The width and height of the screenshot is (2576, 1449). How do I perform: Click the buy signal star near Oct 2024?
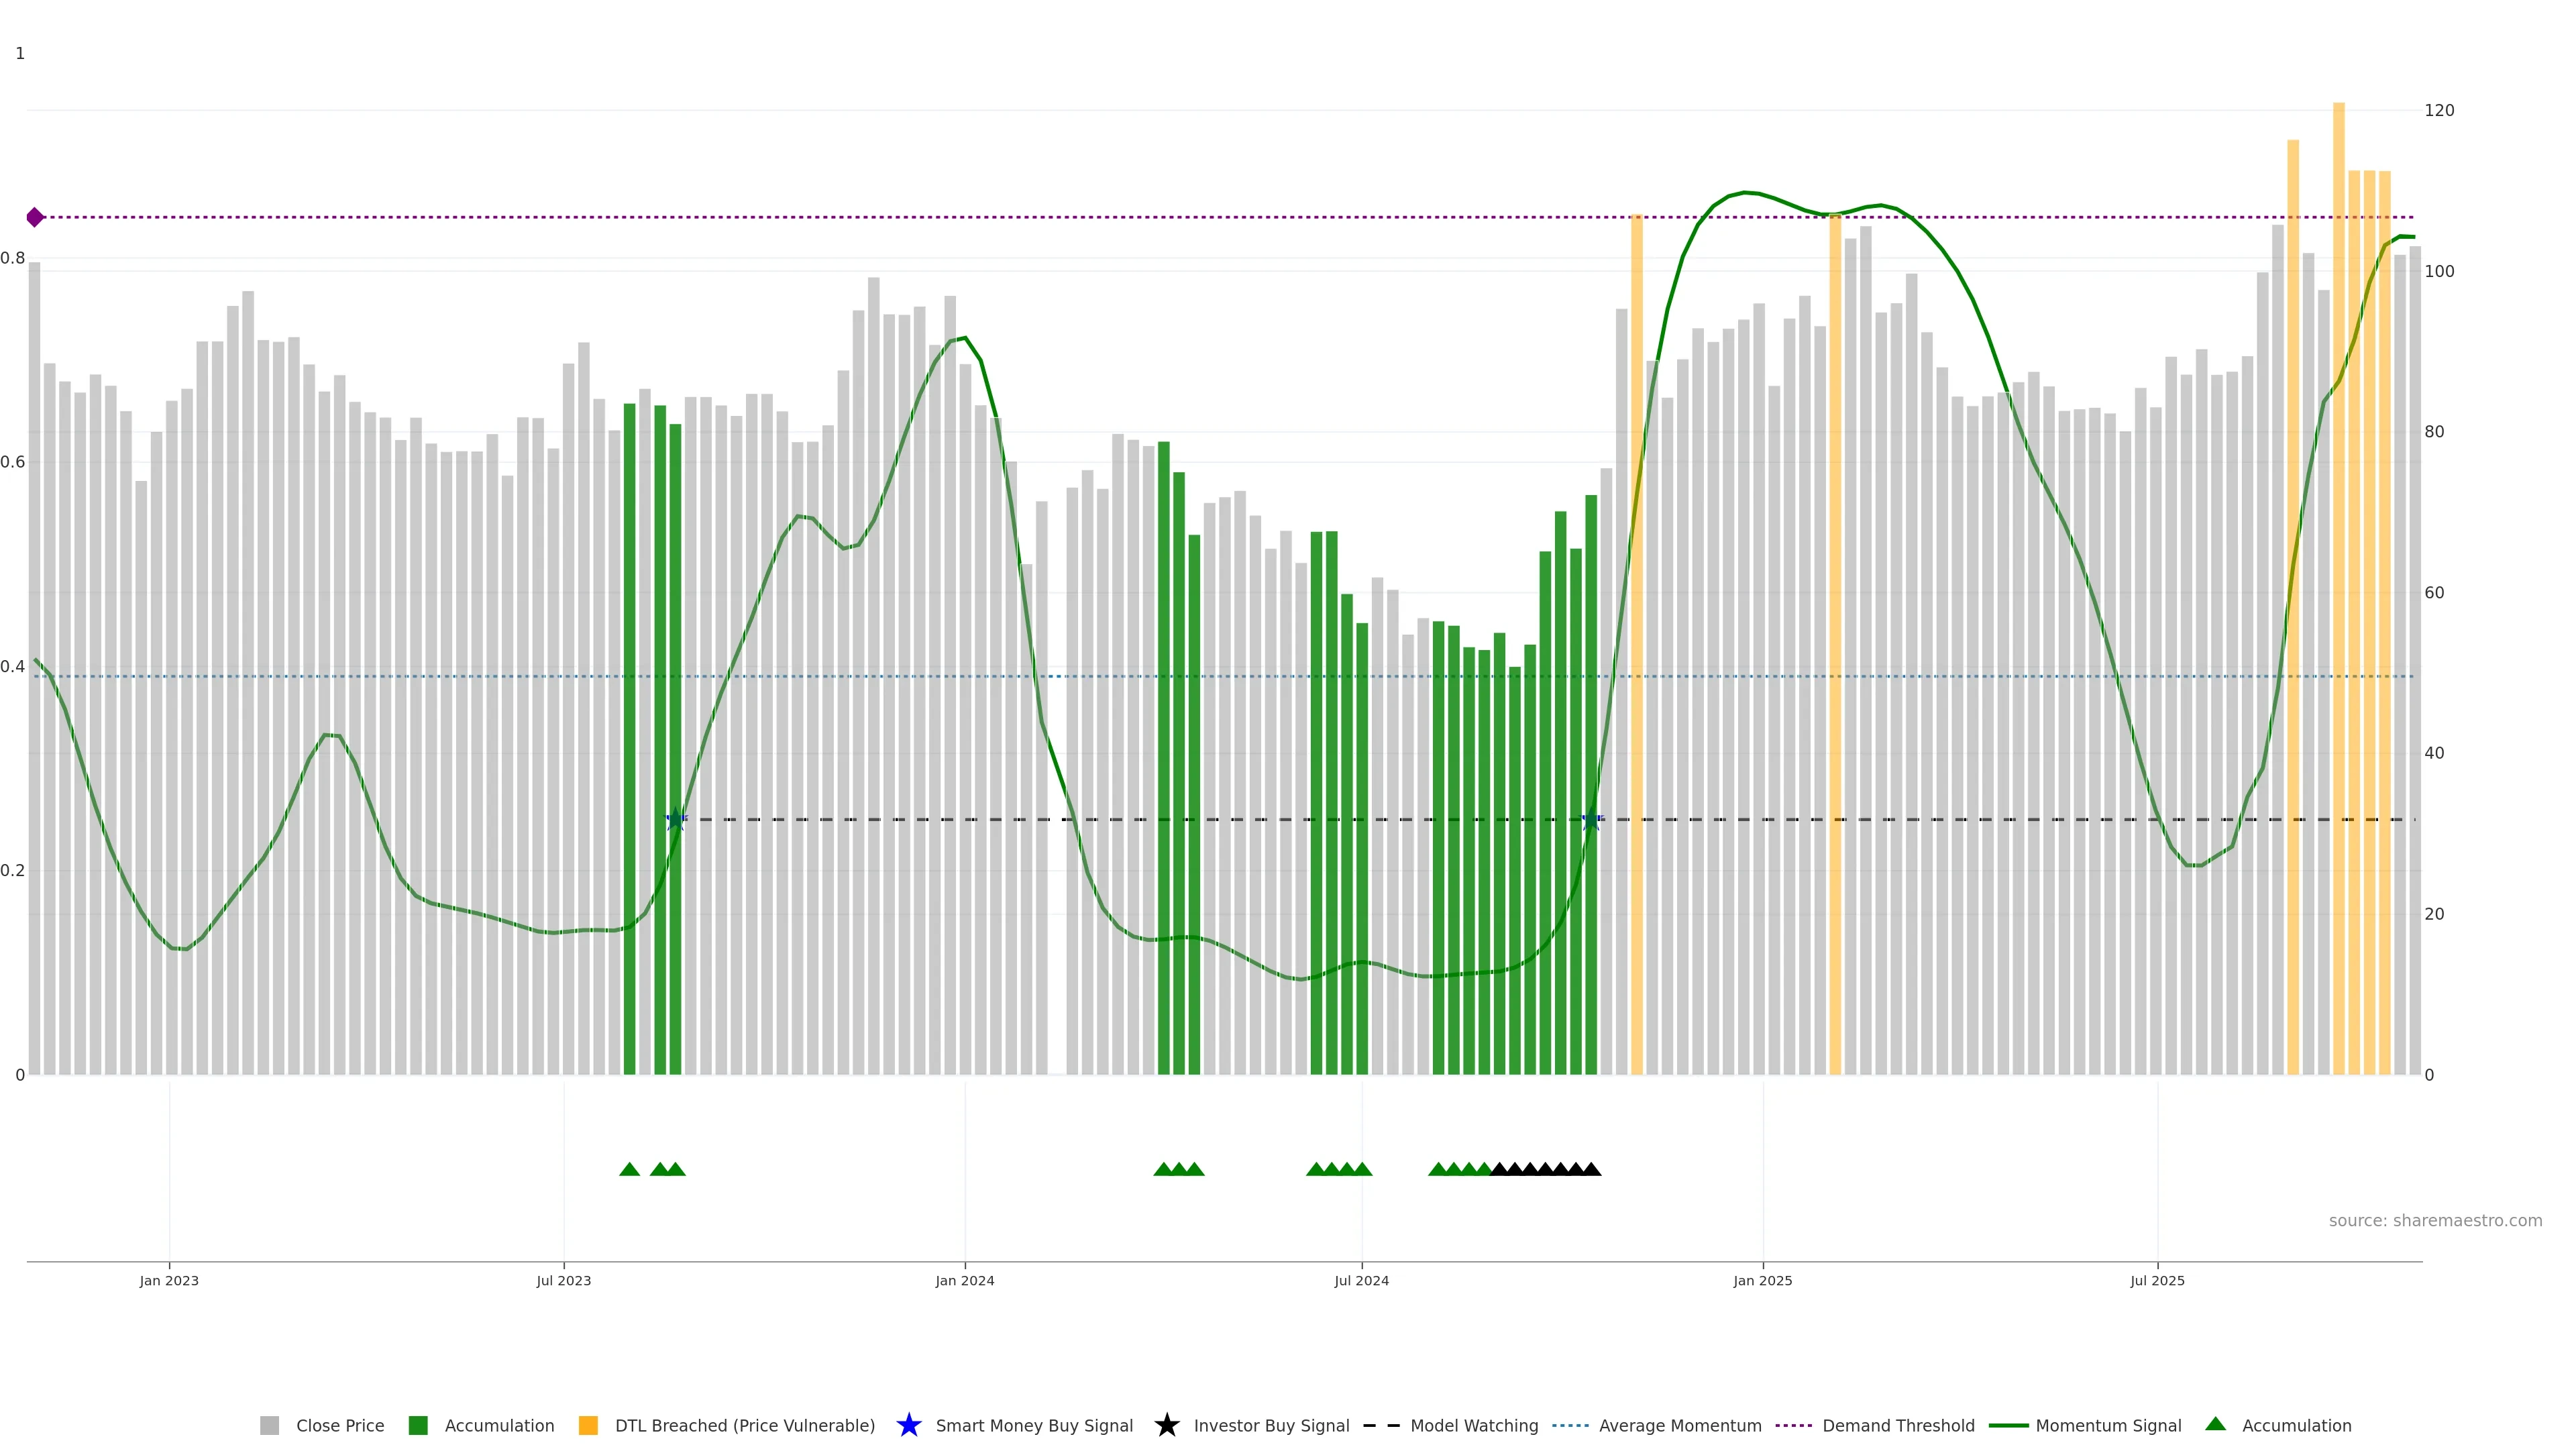(x=1591, y=820)
